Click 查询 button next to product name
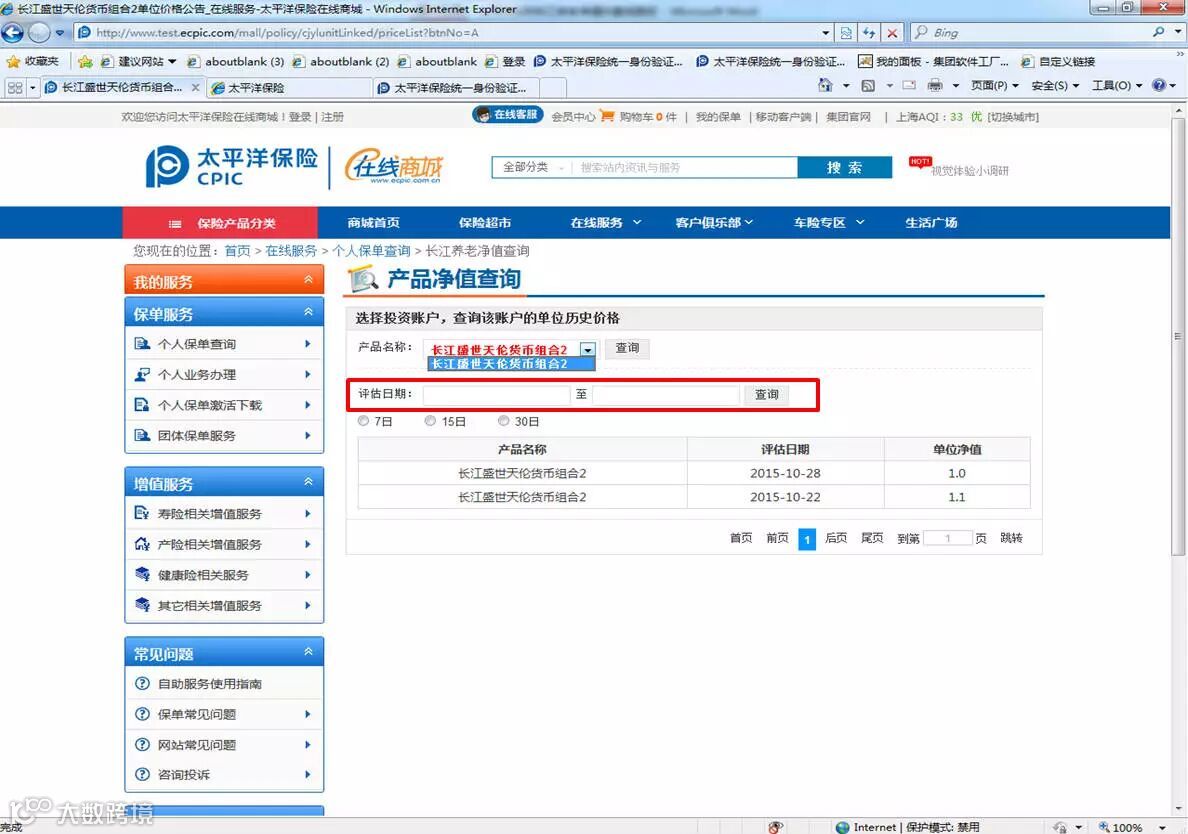The height and width of the screenshot is (834, 1188). click(x=627, y=348)
